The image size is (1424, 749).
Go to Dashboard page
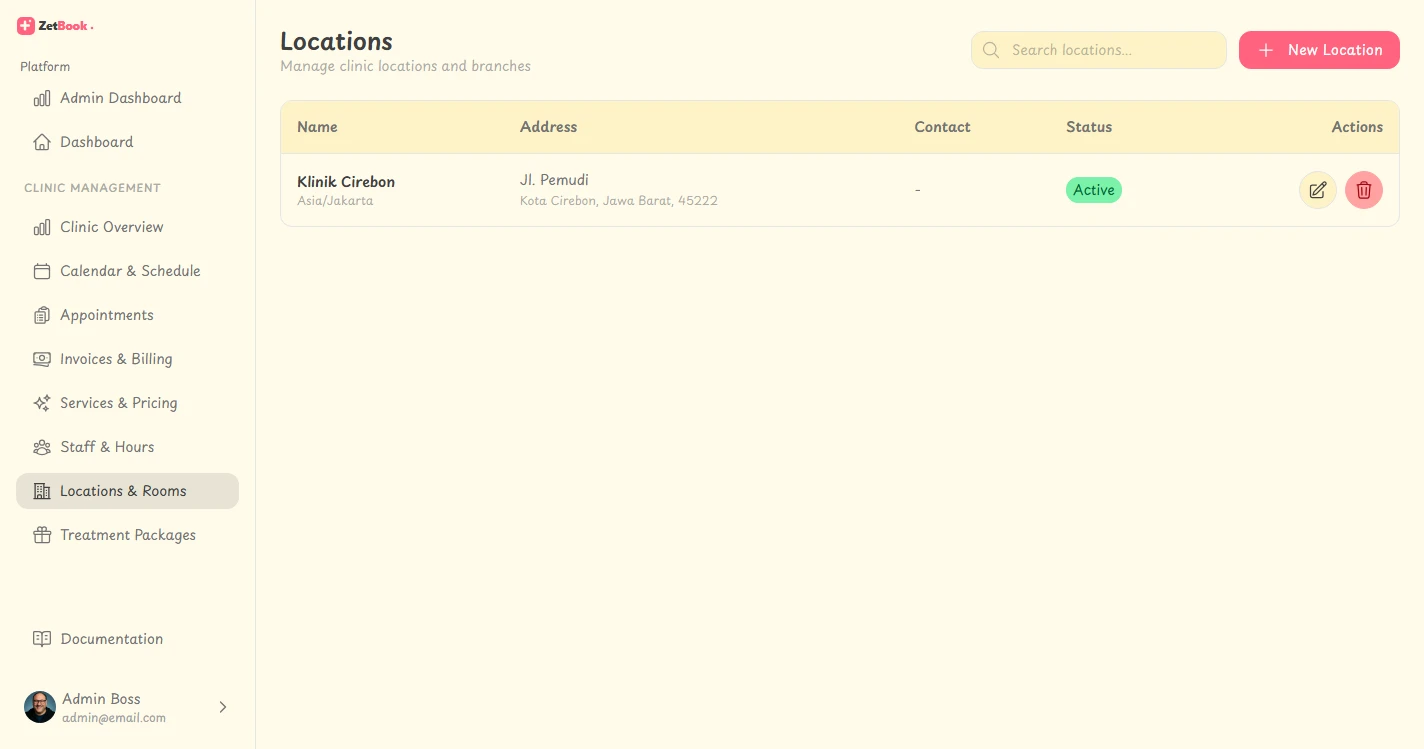[127, 142]
